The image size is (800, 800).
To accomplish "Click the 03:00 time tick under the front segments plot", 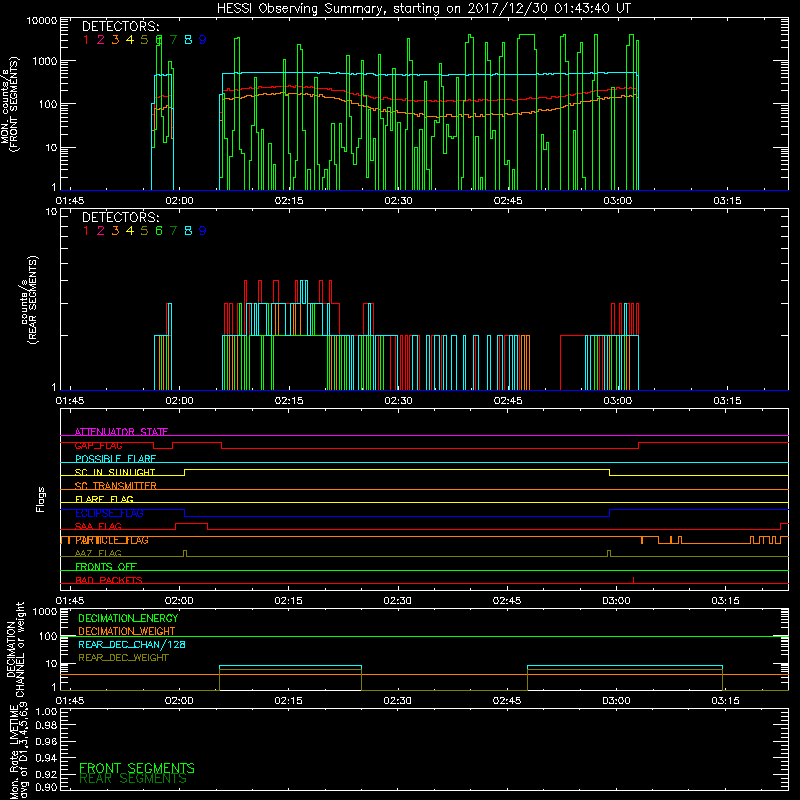I will [x=617, y=201].
